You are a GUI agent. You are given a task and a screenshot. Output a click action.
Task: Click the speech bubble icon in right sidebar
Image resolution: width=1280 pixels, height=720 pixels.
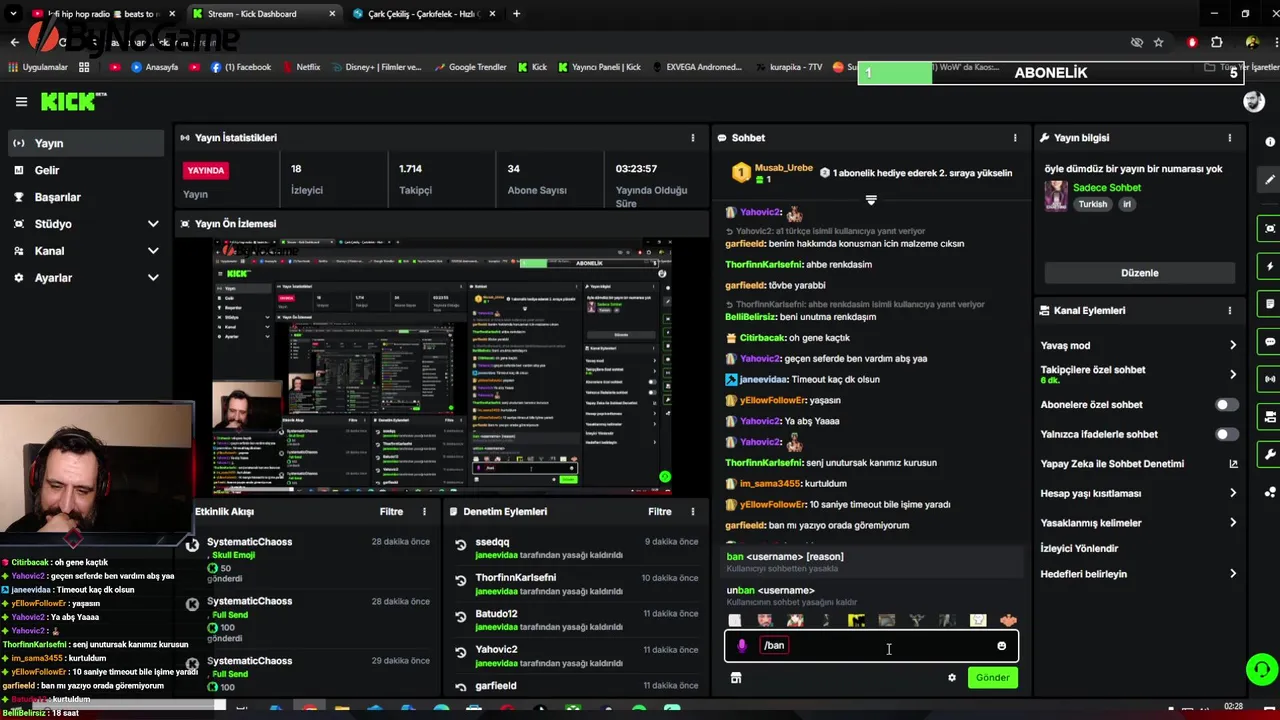click(x=1270, y=342)
